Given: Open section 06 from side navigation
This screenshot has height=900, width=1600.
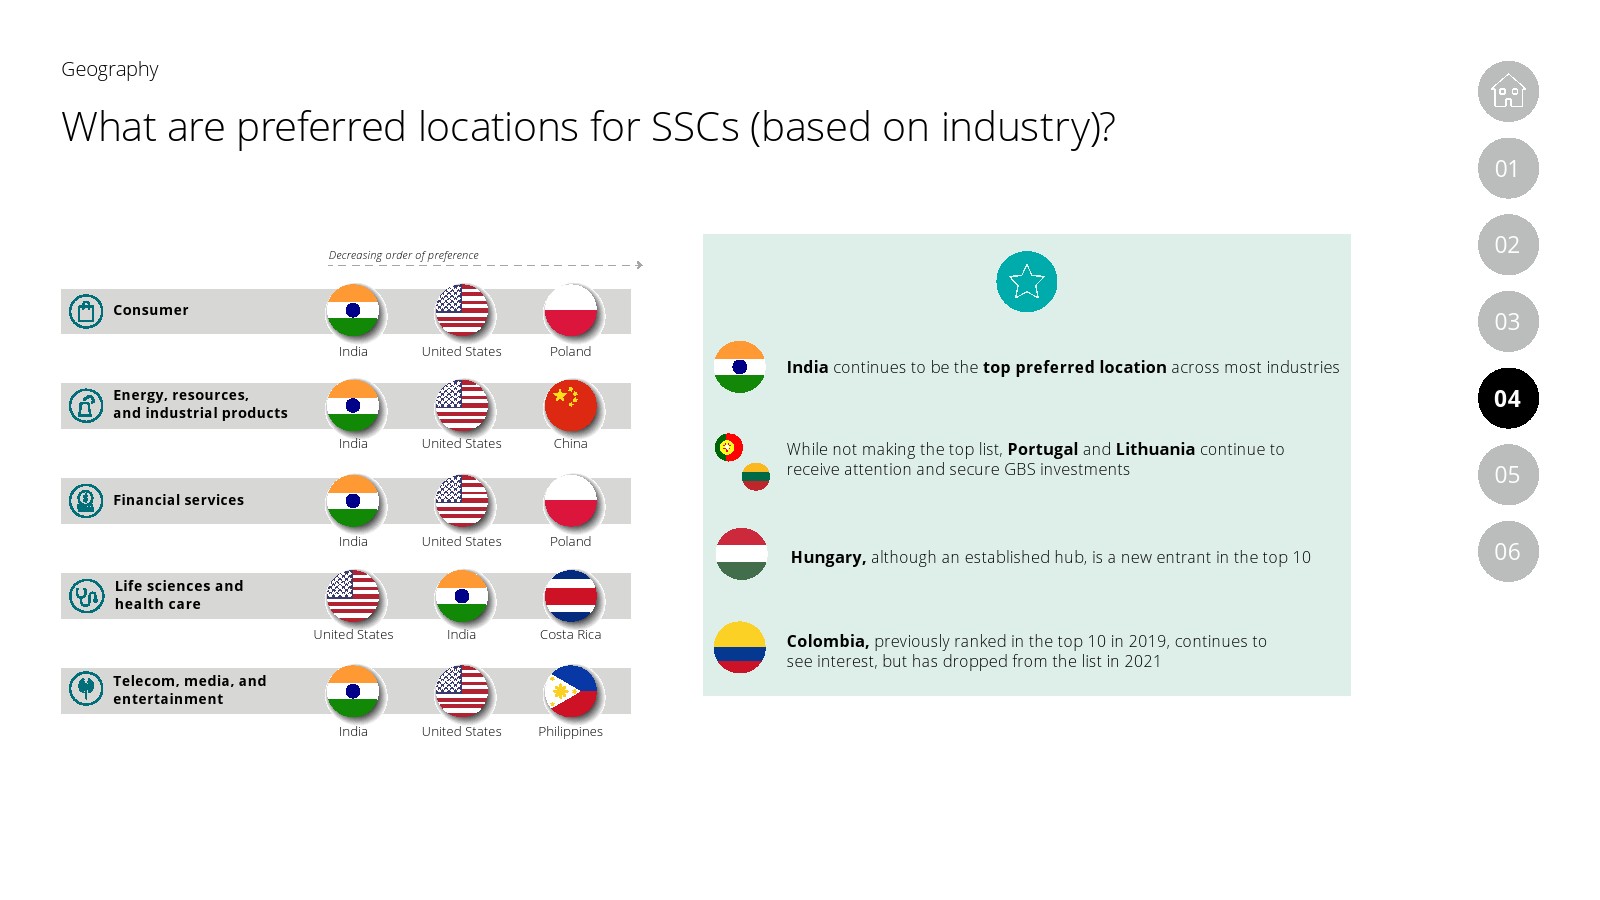Looking at the screenshot, I should point(1507,551).
